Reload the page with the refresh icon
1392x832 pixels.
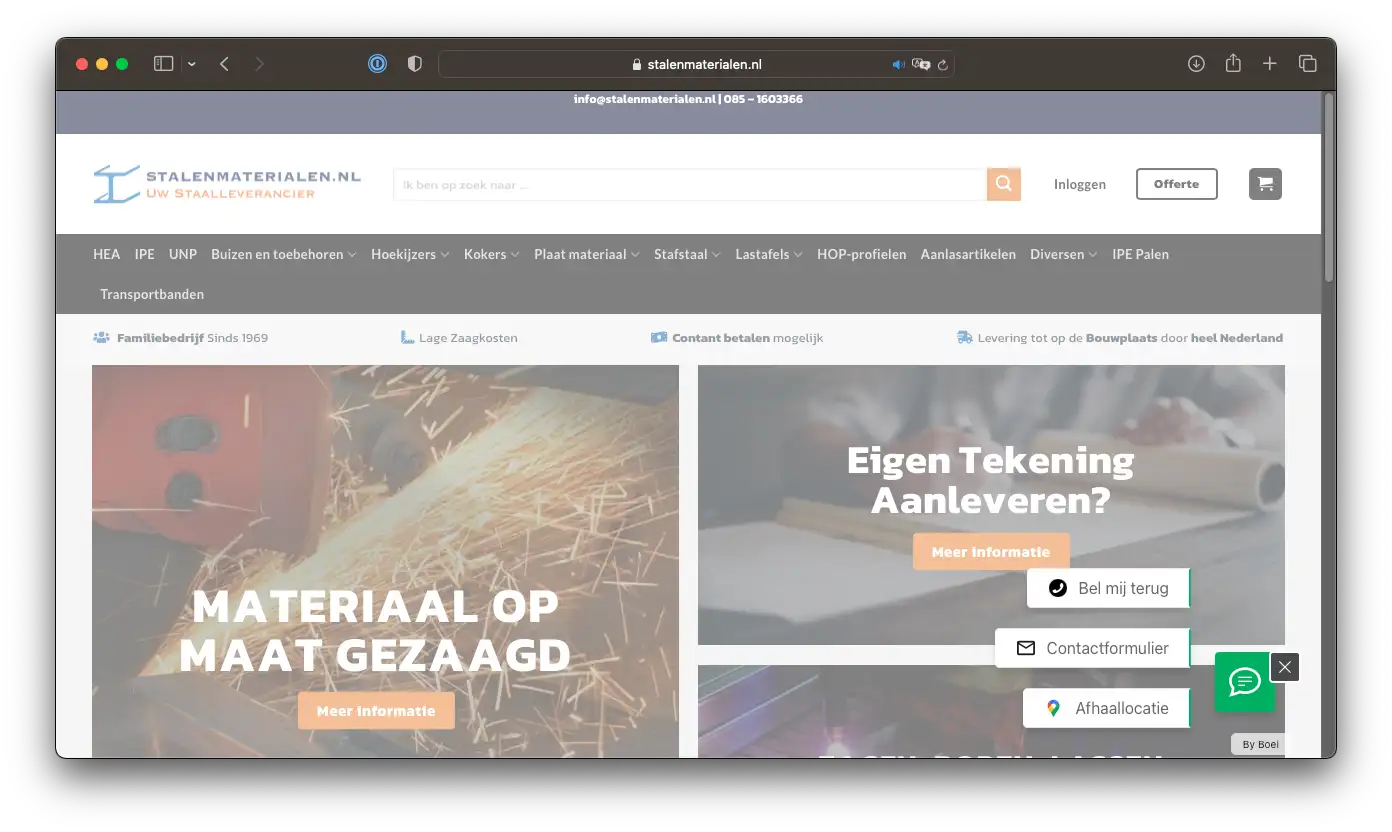(942, 64)
